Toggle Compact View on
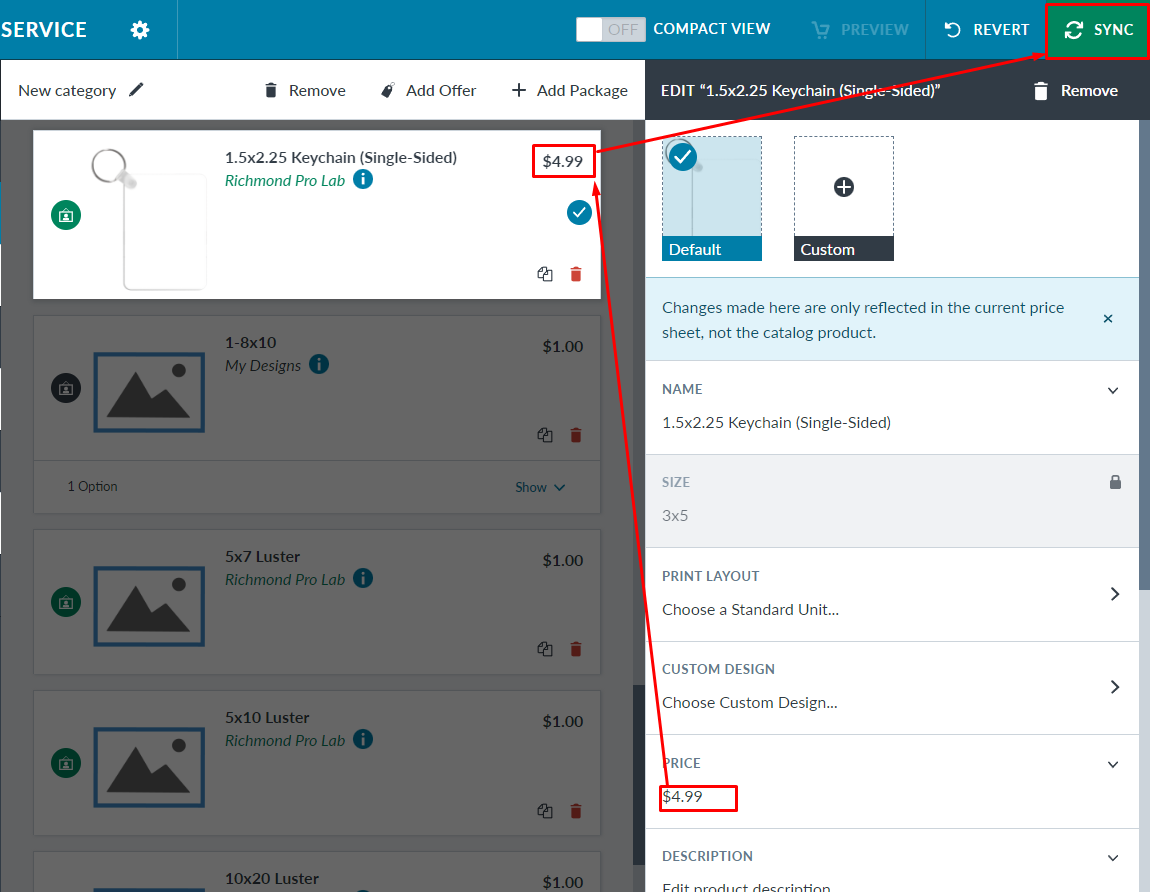This screenshot has height=892, width=1150. point(610,29)
